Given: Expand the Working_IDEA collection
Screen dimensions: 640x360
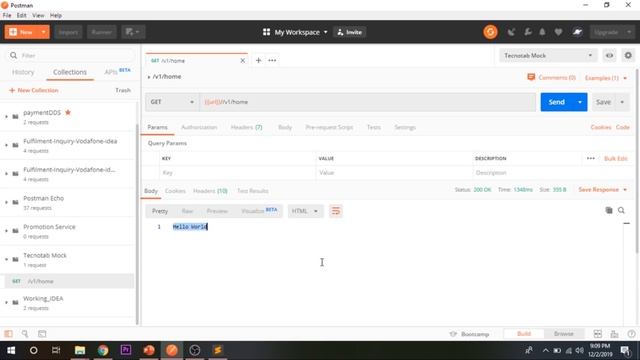Looking at the screenshot, I should [x=6, y=303].
